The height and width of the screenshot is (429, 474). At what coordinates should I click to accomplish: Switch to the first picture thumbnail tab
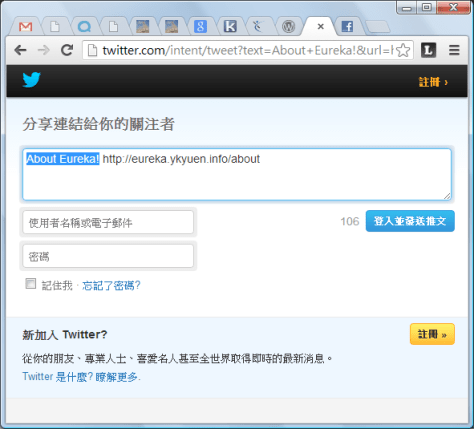pyautogui.click(x=143, y=26)
